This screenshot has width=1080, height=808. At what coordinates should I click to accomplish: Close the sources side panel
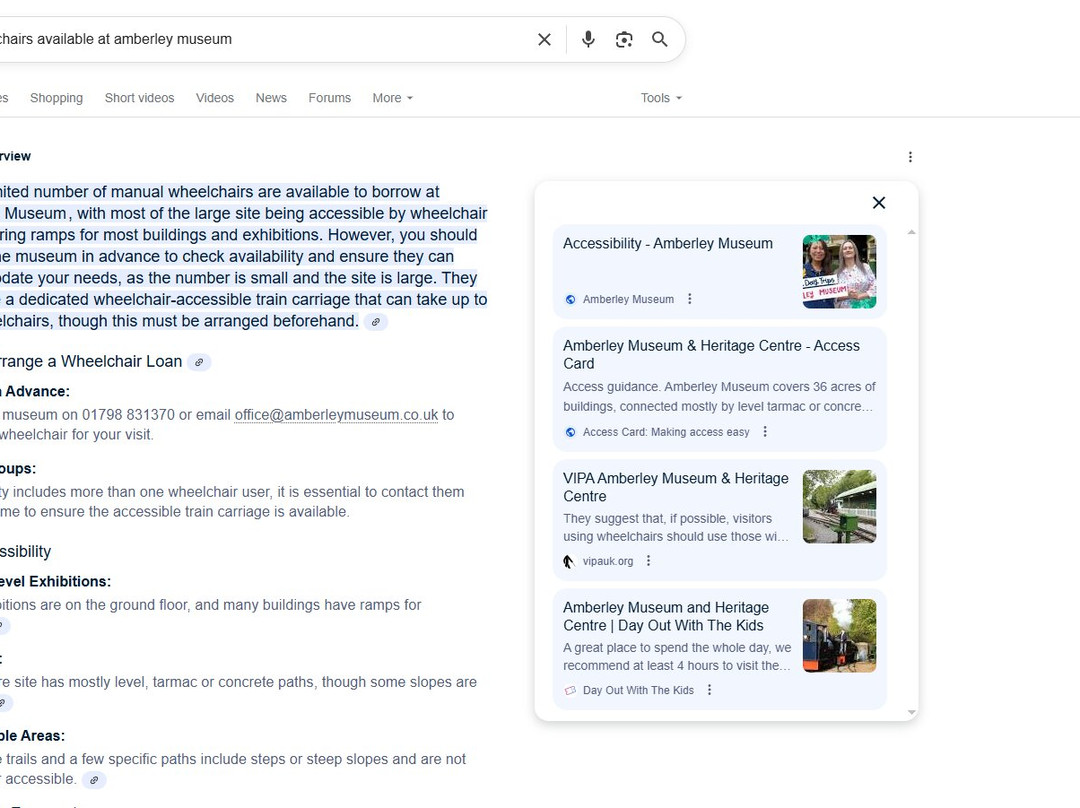point(879,203)
